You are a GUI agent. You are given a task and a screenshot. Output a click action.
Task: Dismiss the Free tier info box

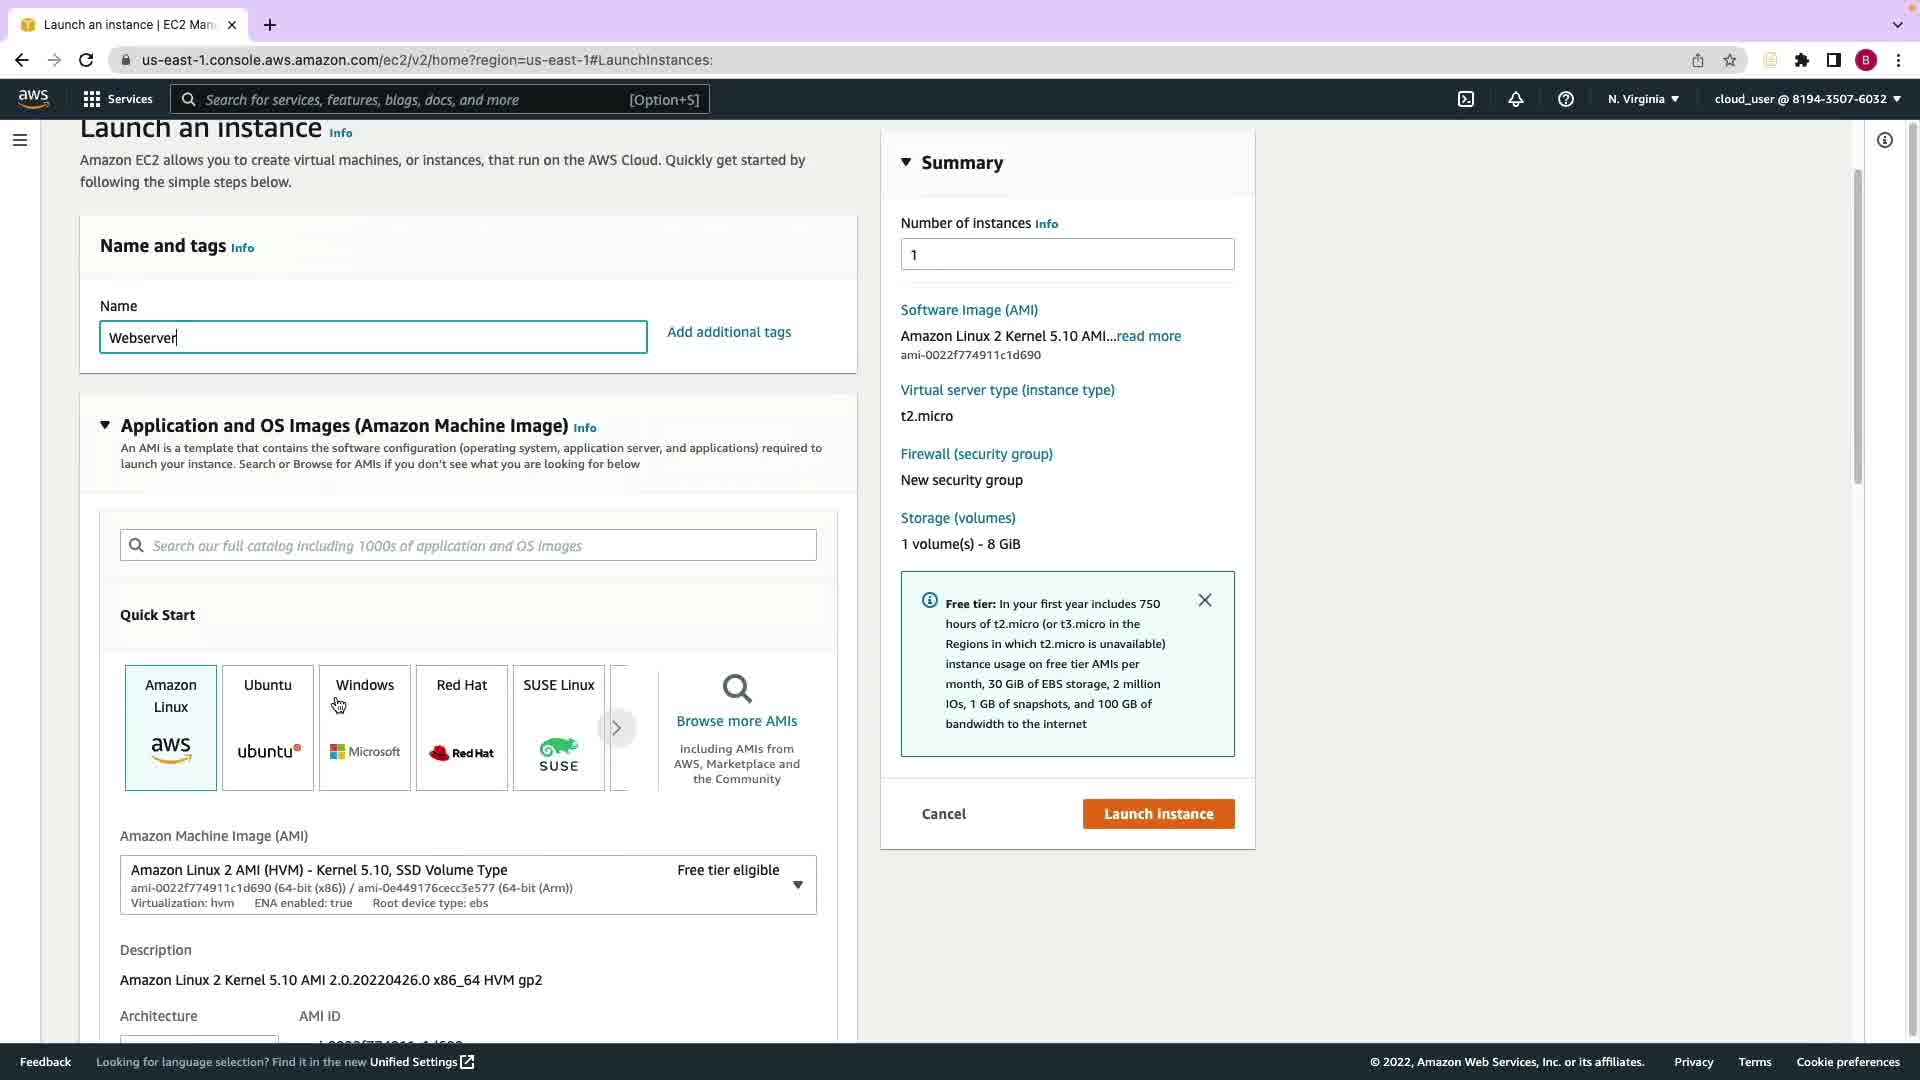coord(1205,600)
